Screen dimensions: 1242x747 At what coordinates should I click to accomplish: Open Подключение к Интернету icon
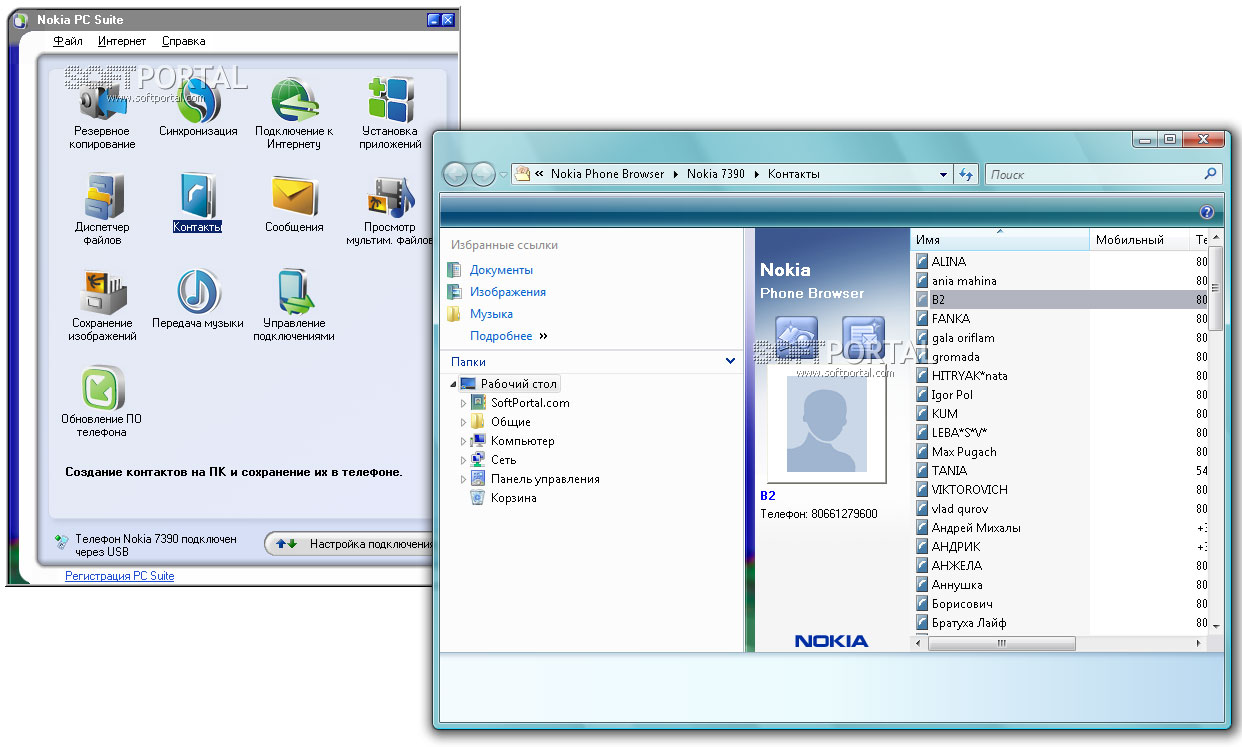click(294, 102)
